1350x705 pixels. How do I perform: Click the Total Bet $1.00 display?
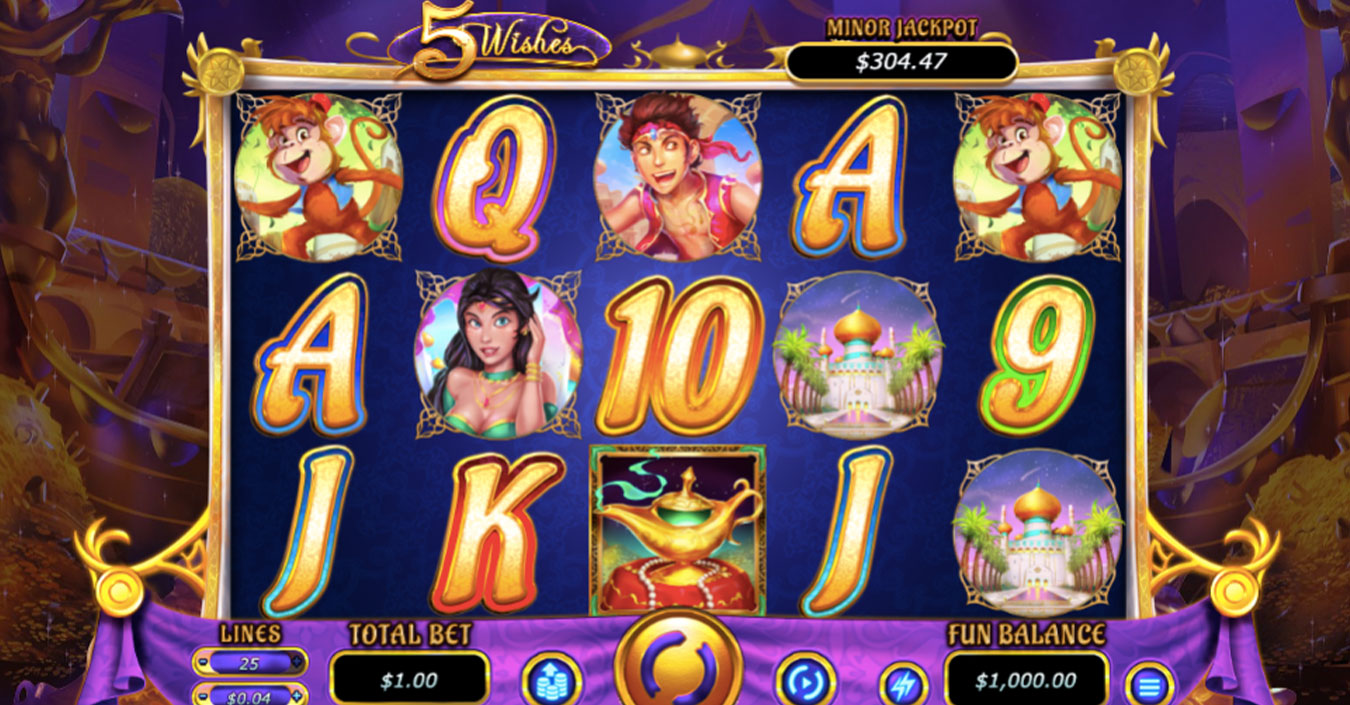pos(409,680)
